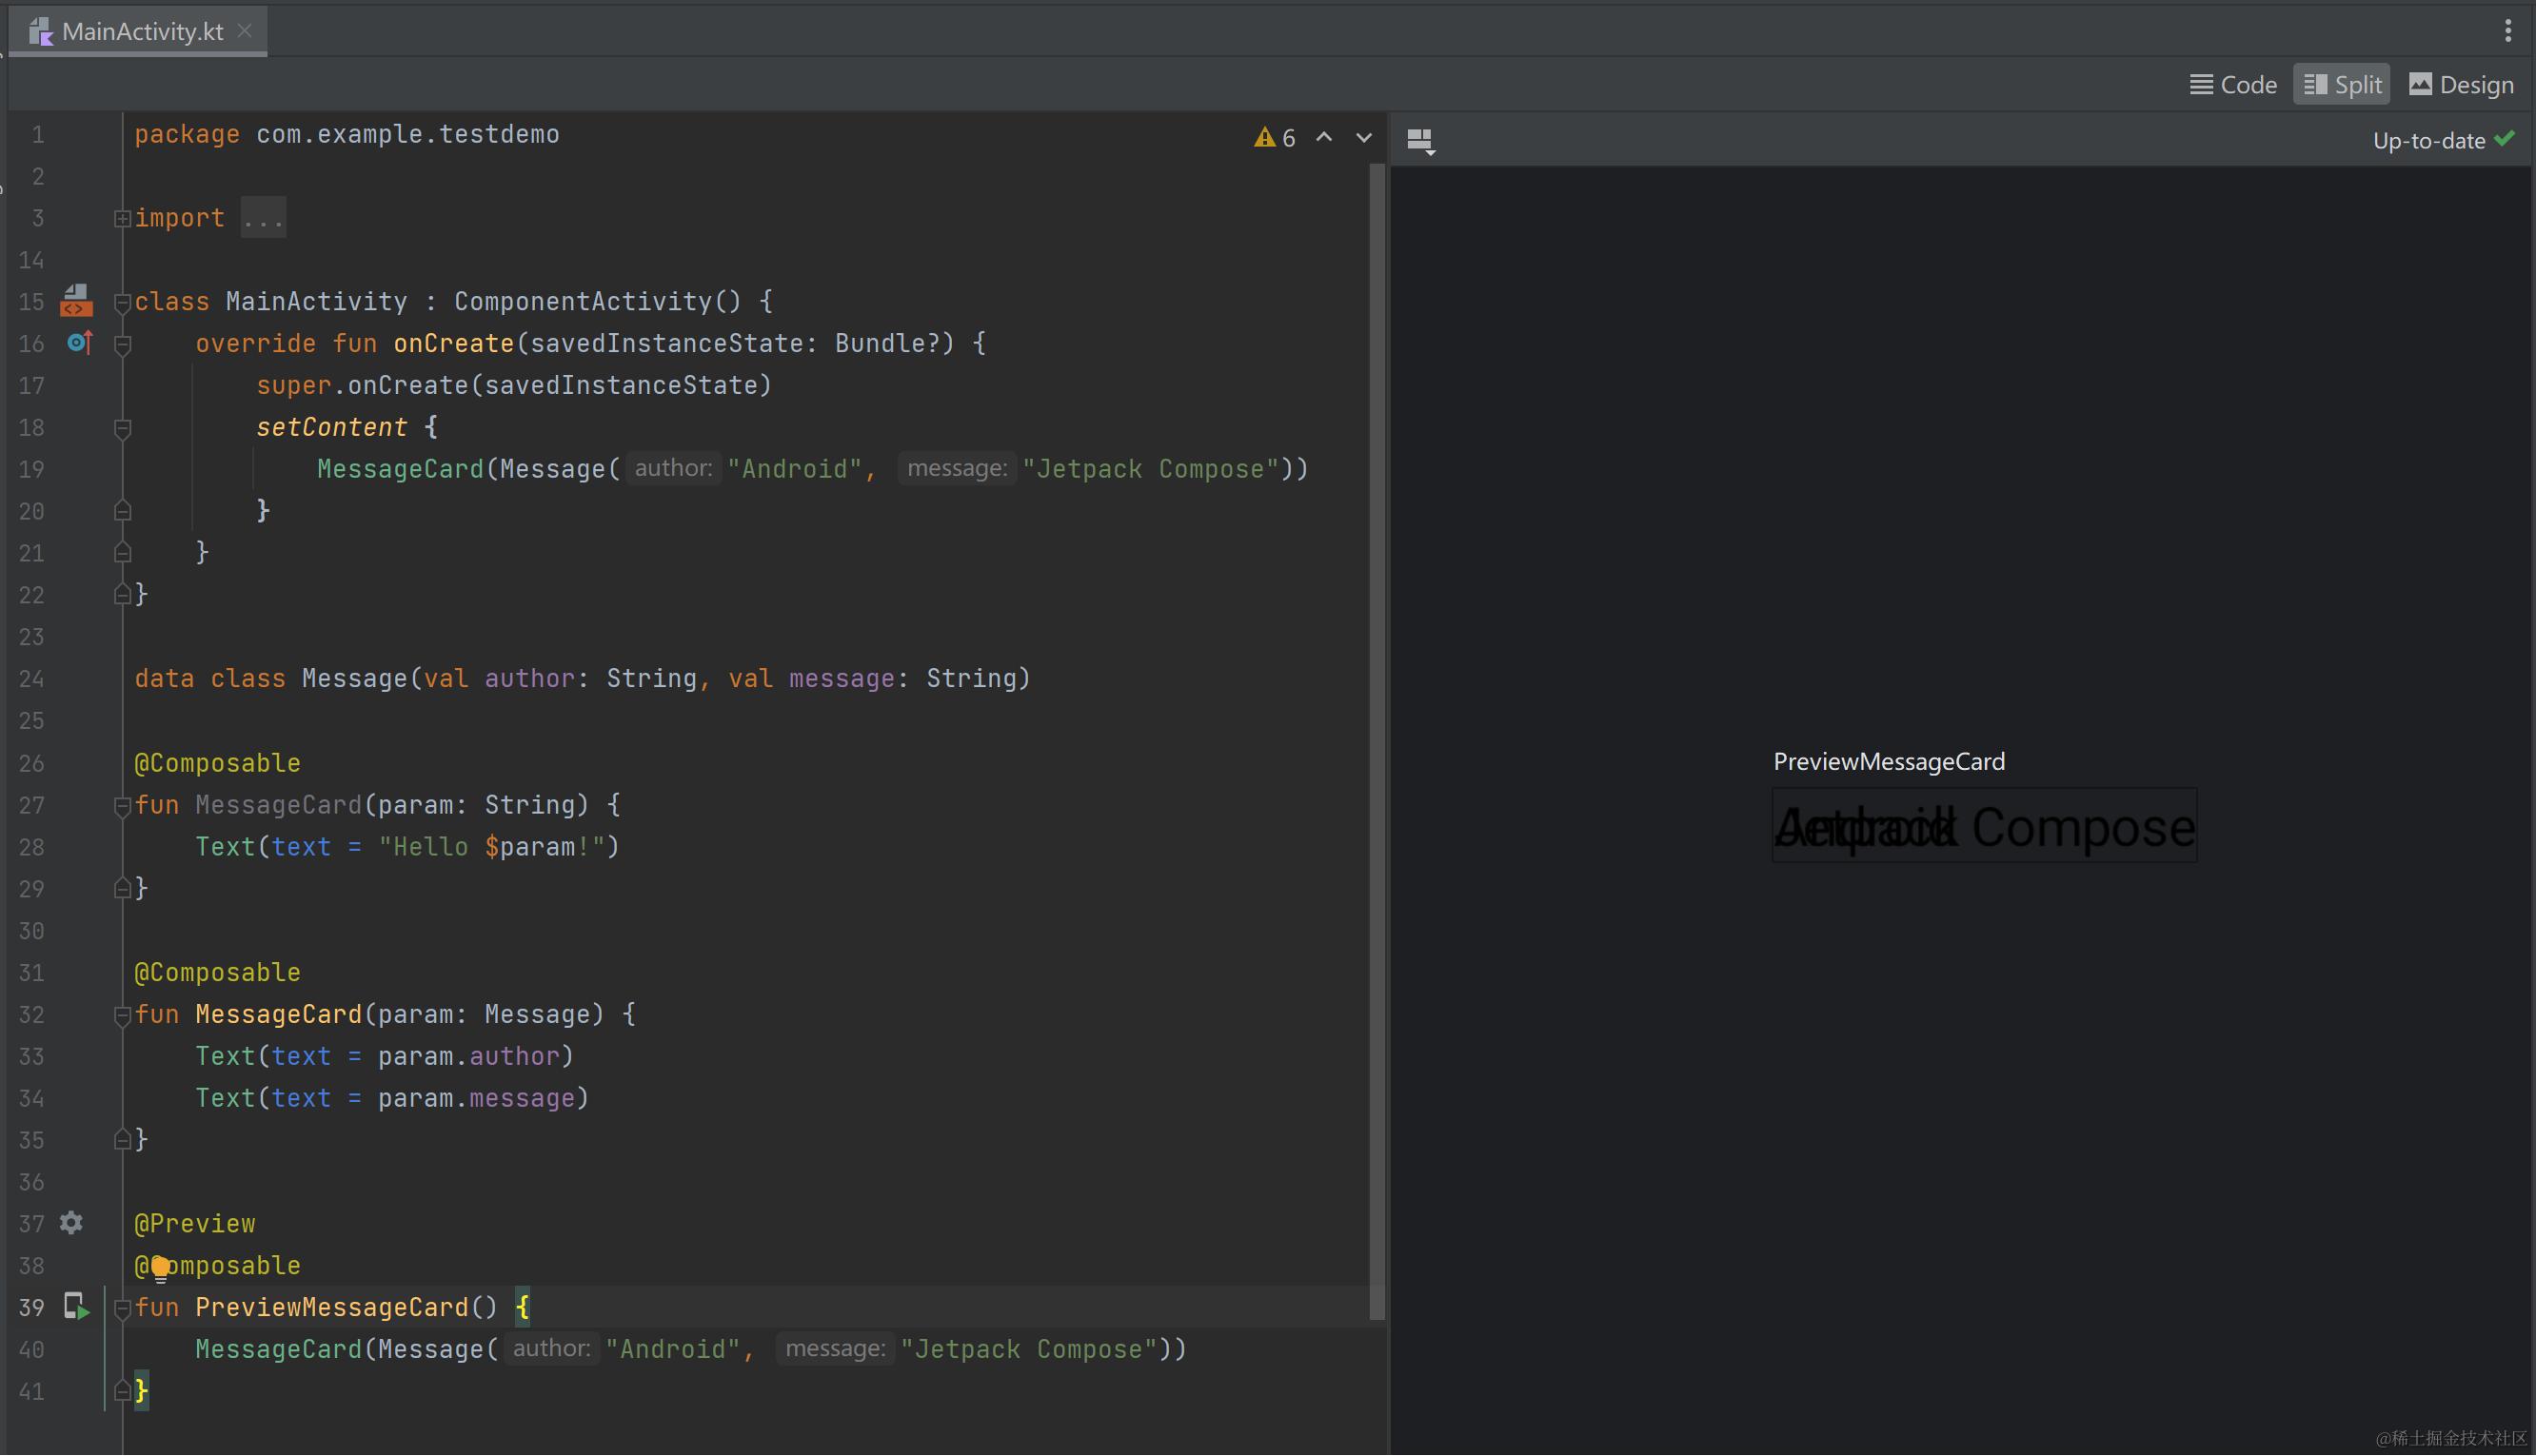Switch to Split view mode
2536x1456 pixels.
[2342, 85]
